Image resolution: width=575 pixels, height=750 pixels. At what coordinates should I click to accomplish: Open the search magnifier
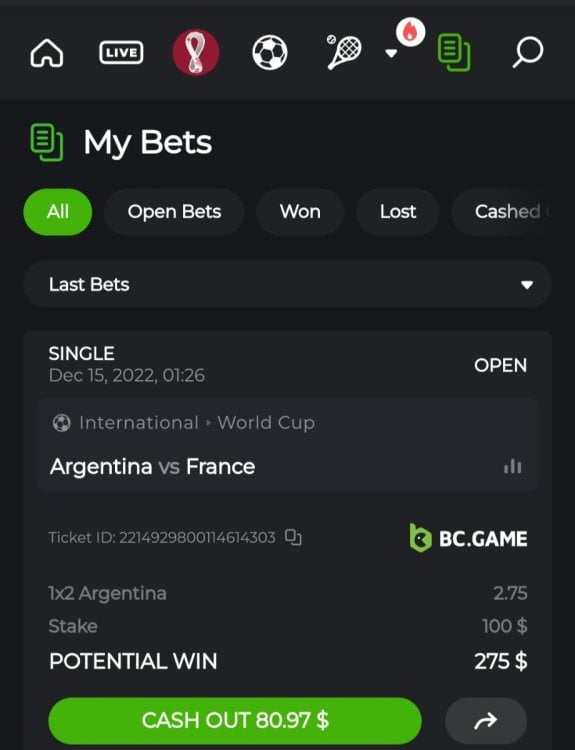tap(527, 52)
